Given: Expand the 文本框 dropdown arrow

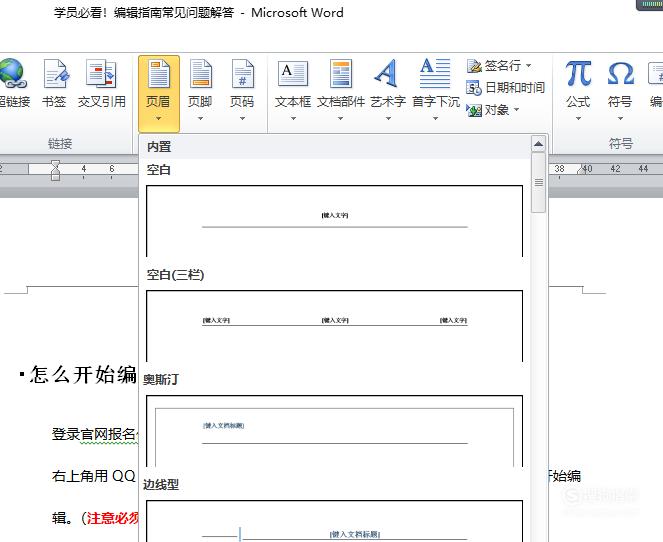Looking at the screenshot, I should pos(293,119).
